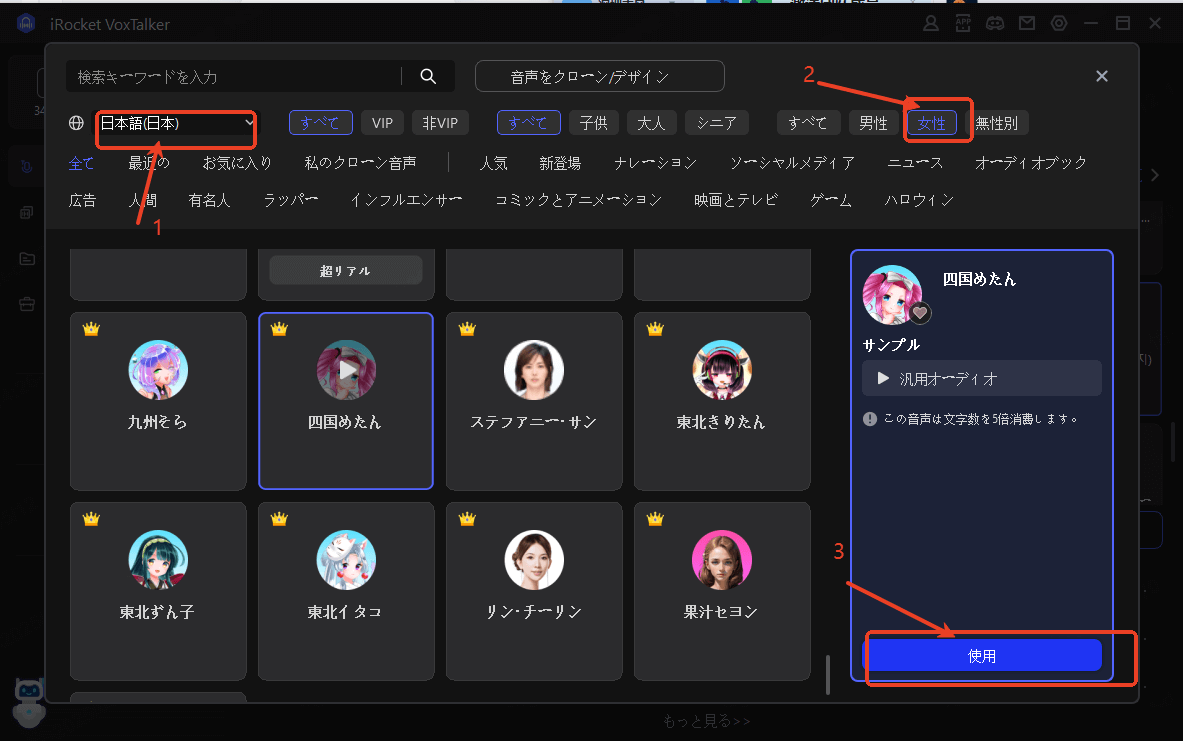The image size is (1183, 741).
Task: Click the 使用 button
Action: (x=982, y=656)
